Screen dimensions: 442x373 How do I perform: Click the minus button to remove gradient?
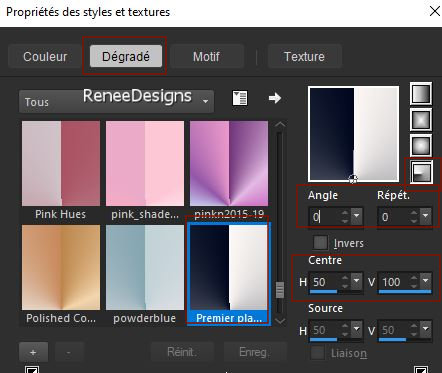coord(69,352)
